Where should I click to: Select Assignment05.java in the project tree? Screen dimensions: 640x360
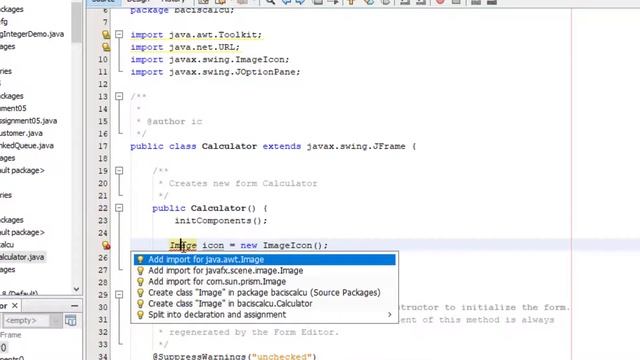29,121
